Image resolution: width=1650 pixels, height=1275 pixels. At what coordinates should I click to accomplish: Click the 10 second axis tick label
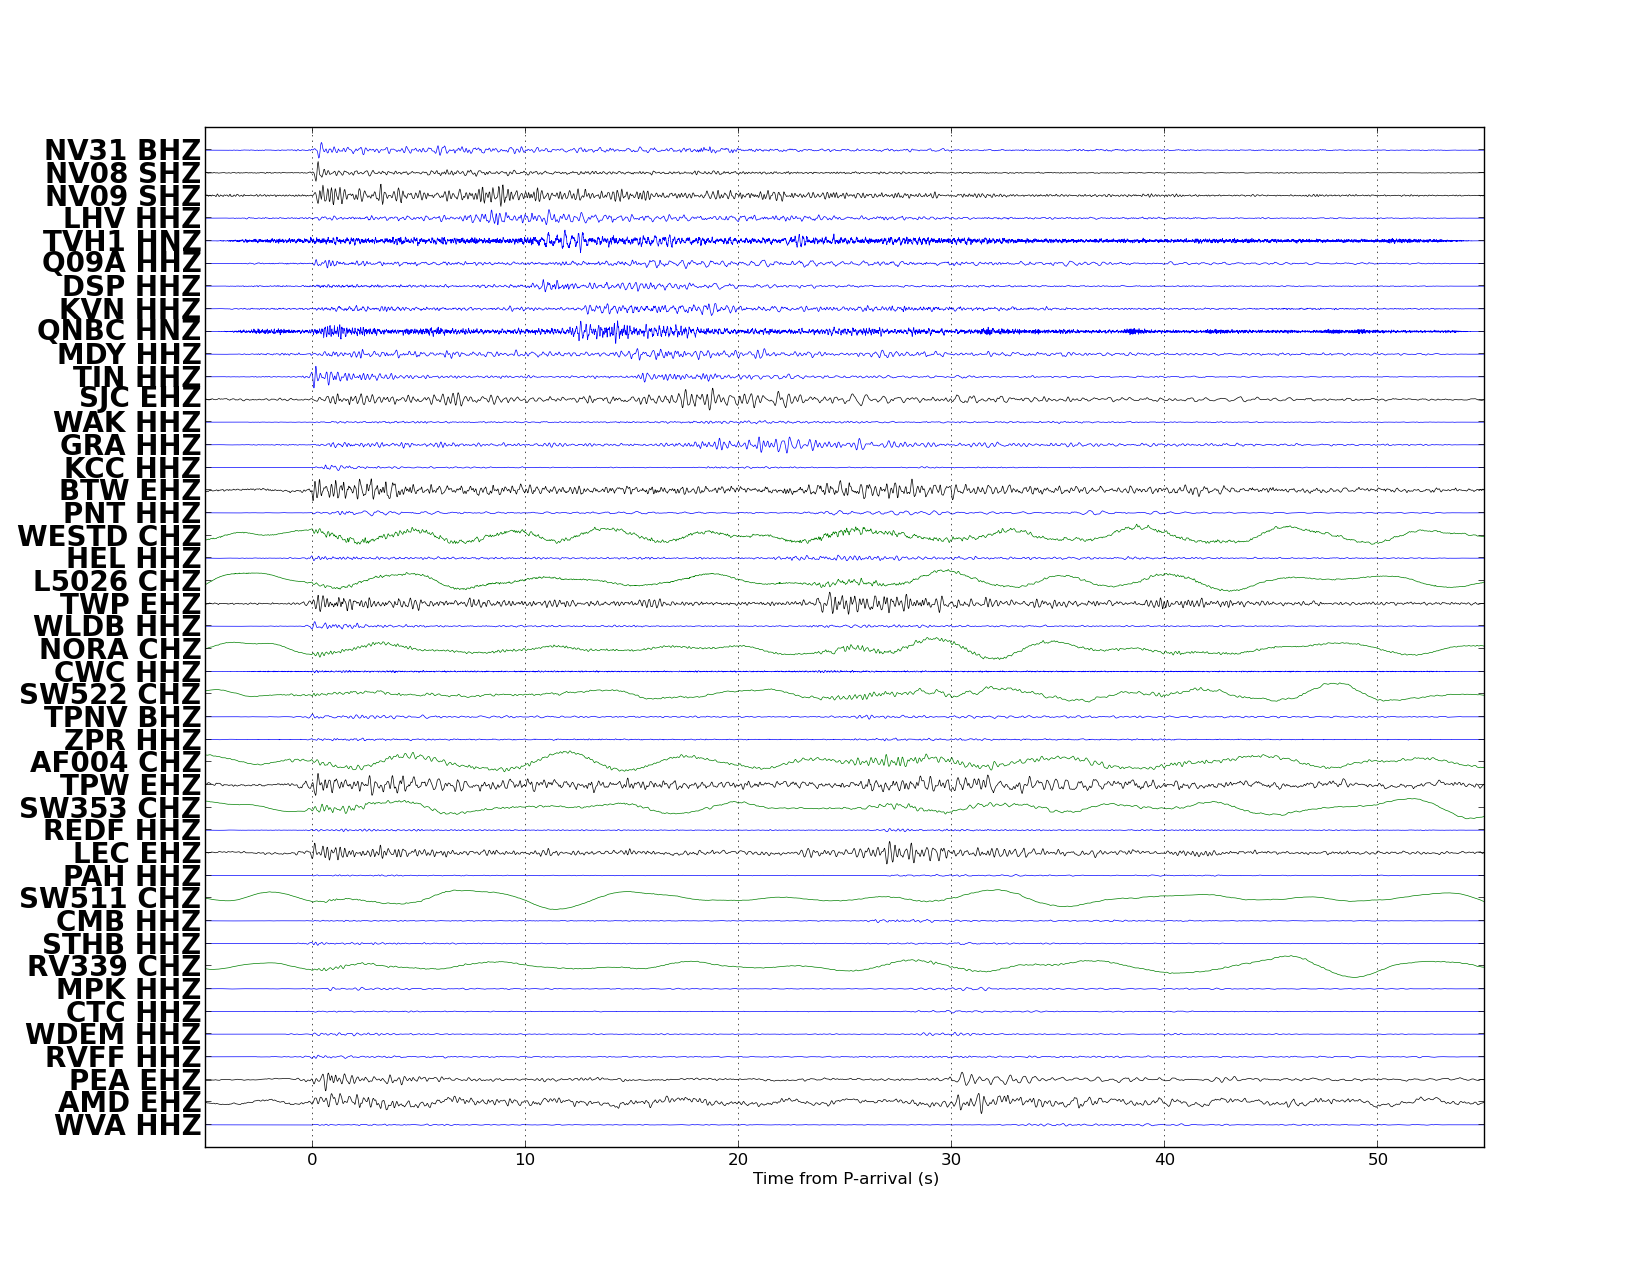point(525,1160)
